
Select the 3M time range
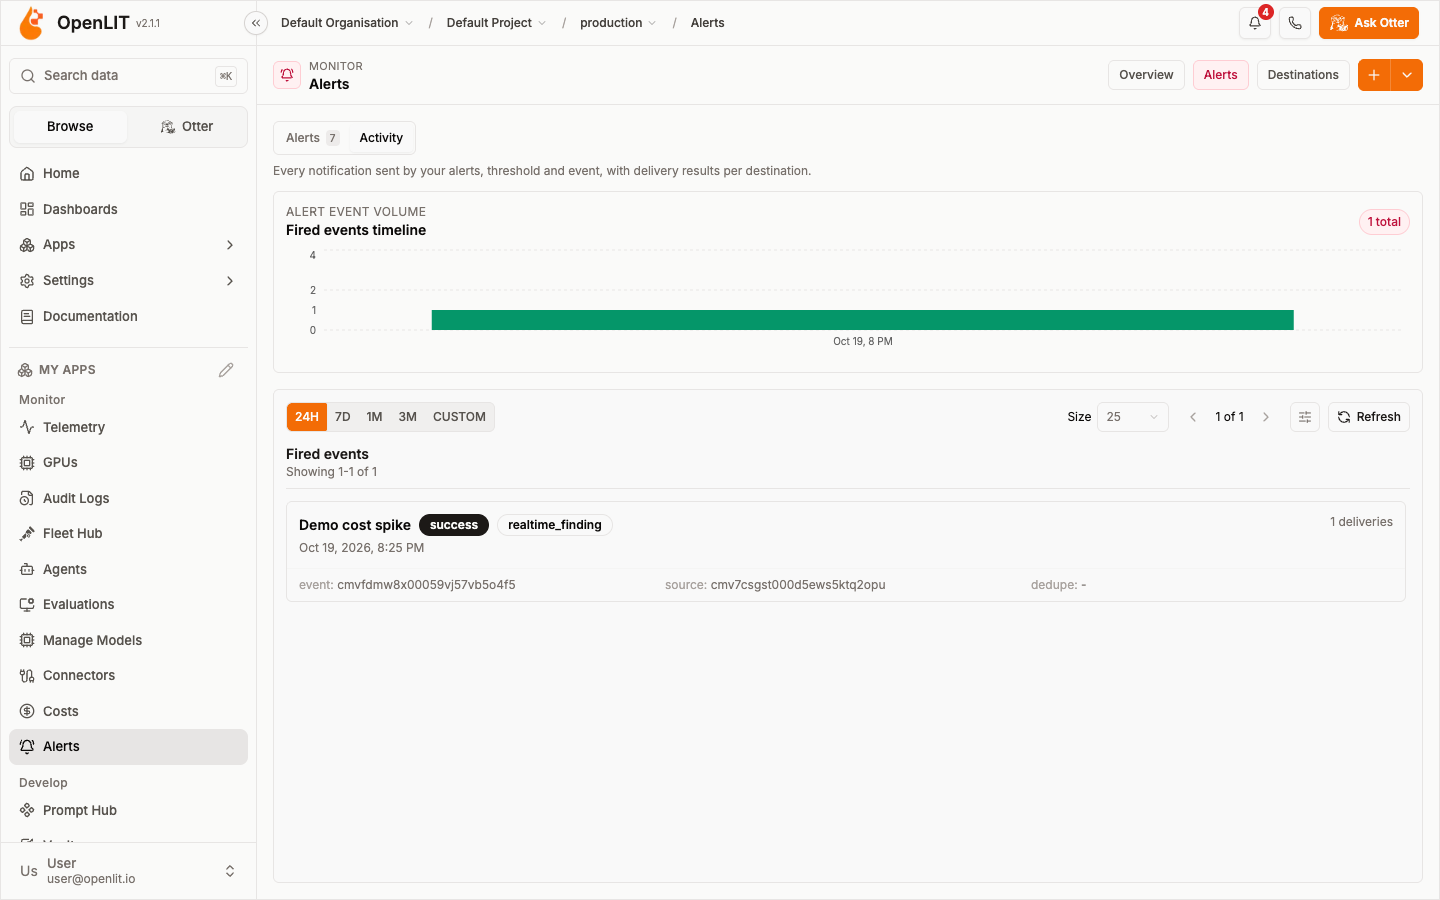pos(408,417)
